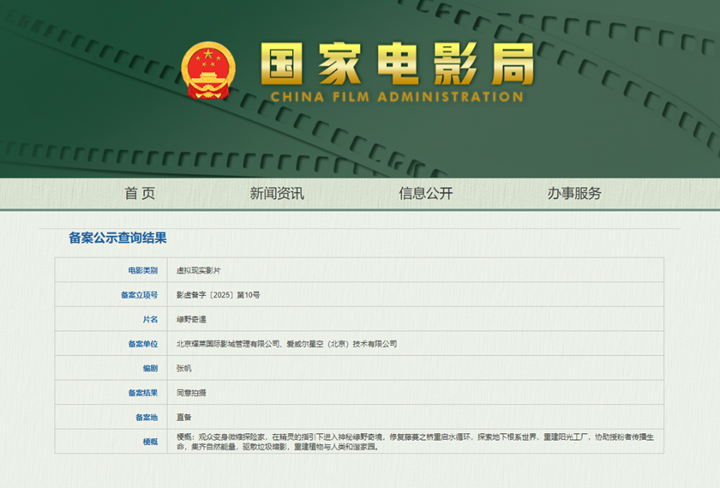Click the 备案立项号 row label

click(x=139, y=295)
